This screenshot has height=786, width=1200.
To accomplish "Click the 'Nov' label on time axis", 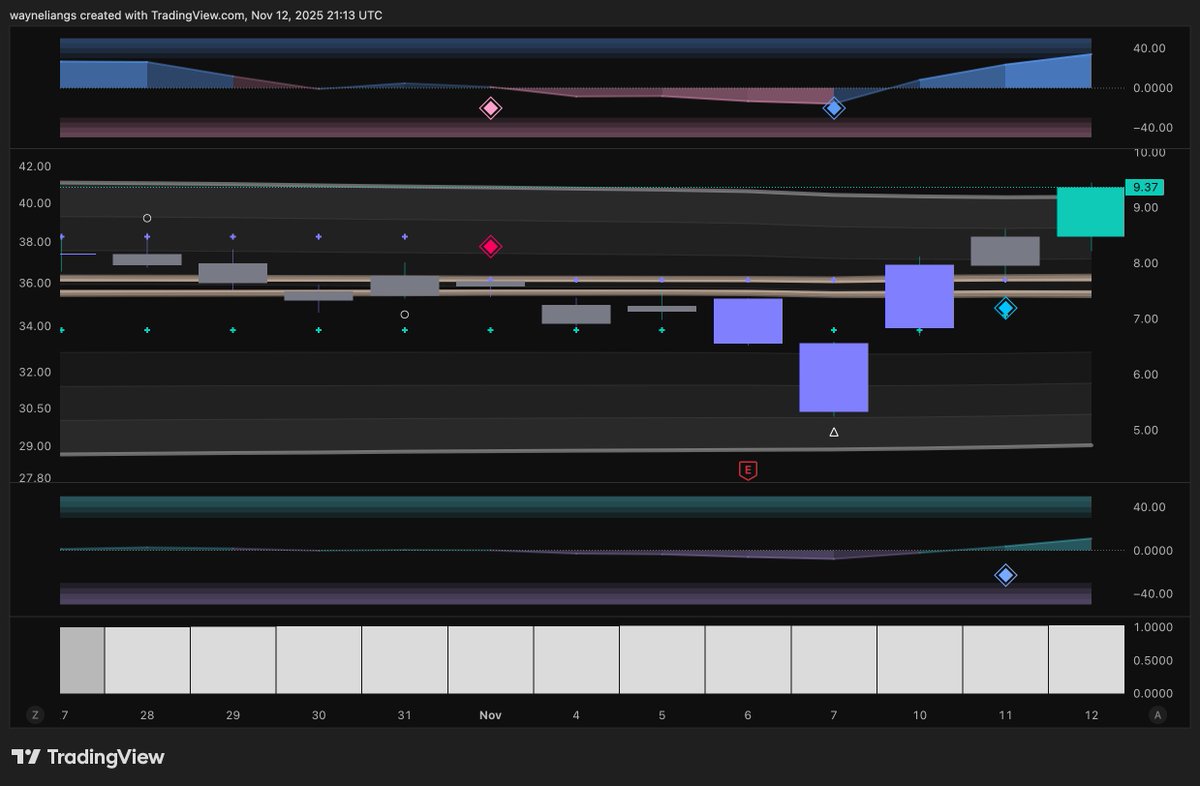I will click(x=490, y=716).
